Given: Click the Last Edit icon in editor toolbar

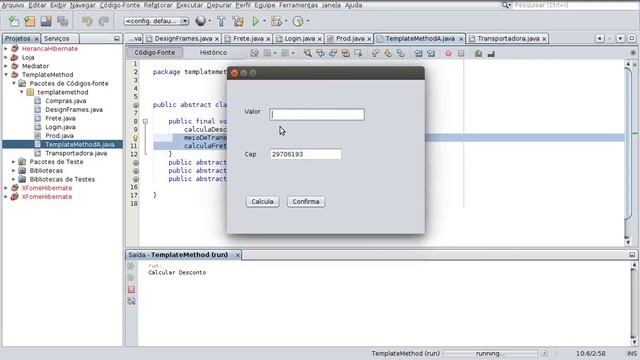Looking at the screenshot, I should point(254,53).
